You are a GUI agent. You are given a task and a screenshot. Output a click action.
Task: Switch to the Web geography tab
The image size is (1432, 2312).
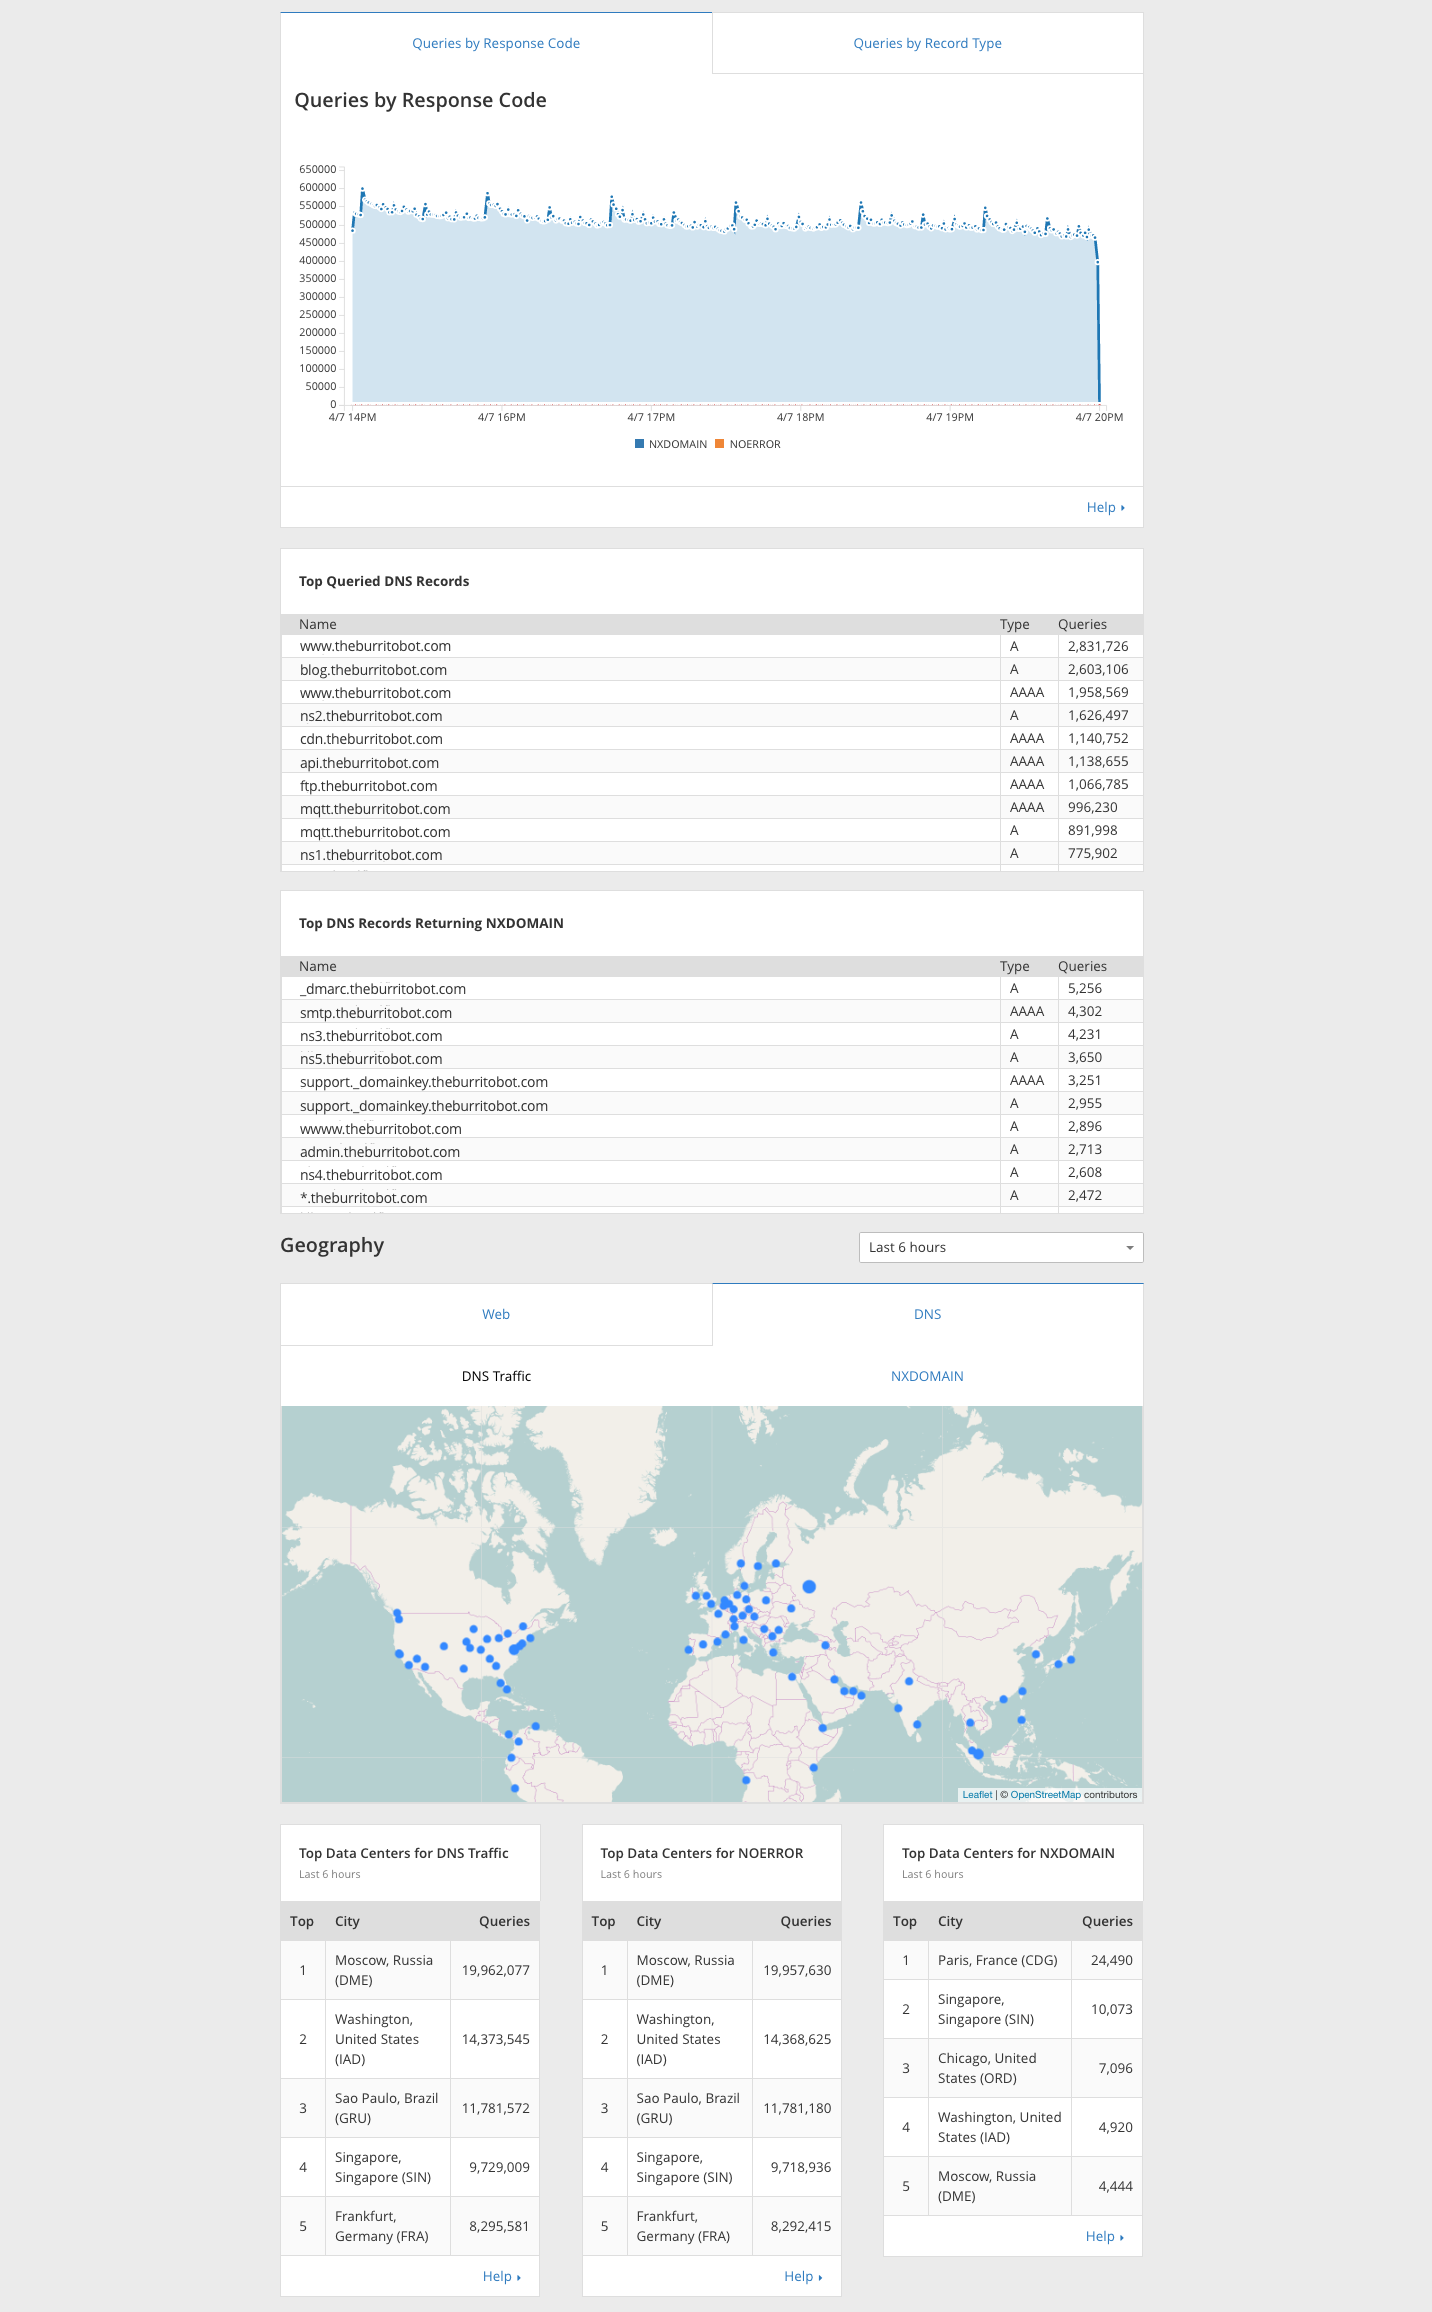(x=496, y=1314)
